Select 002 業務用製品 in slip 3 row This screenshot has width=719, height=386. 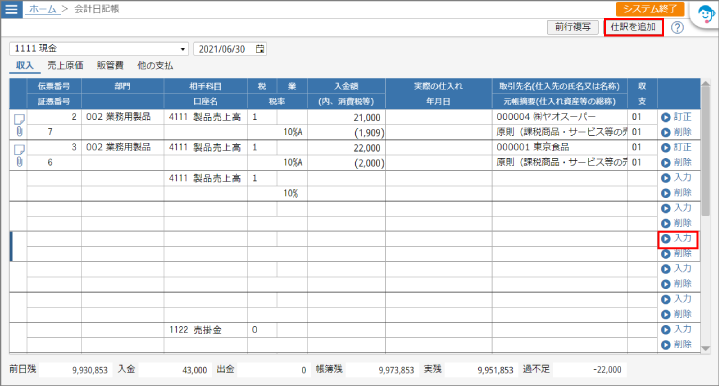click(x=122, y=147)
